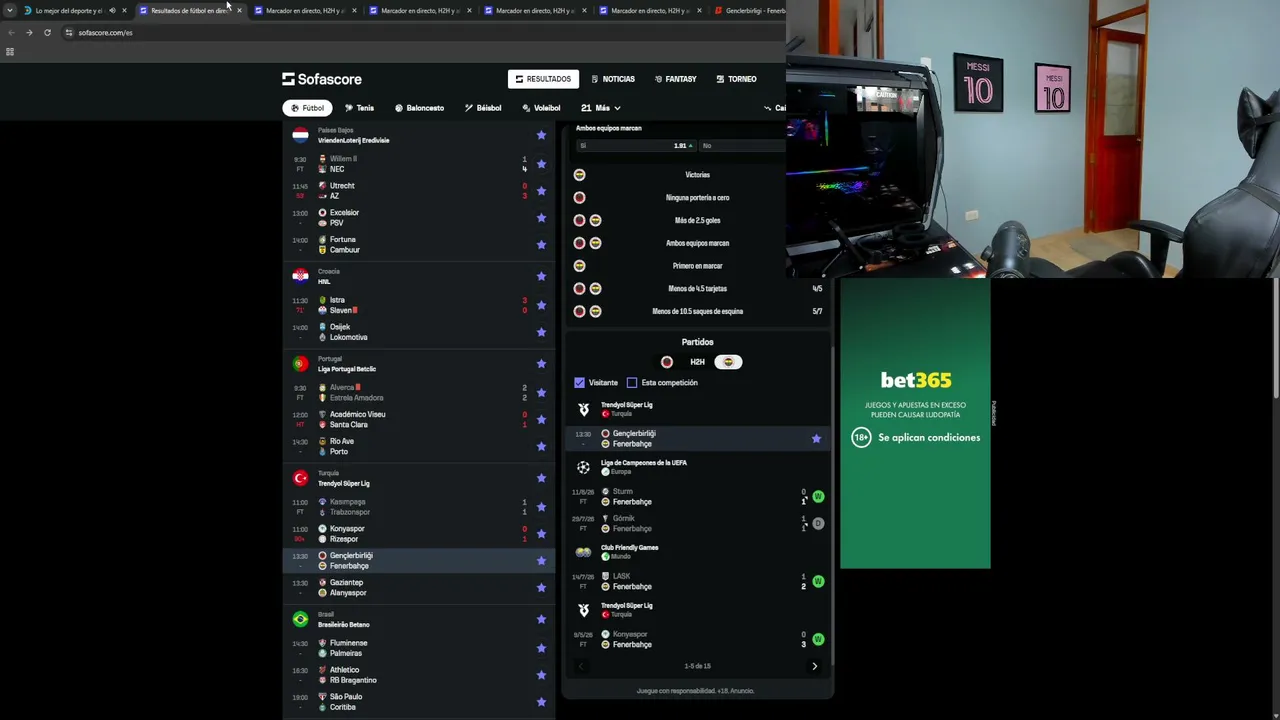
Task: Reload the sofascore.com page
Action: coord(47,32)
